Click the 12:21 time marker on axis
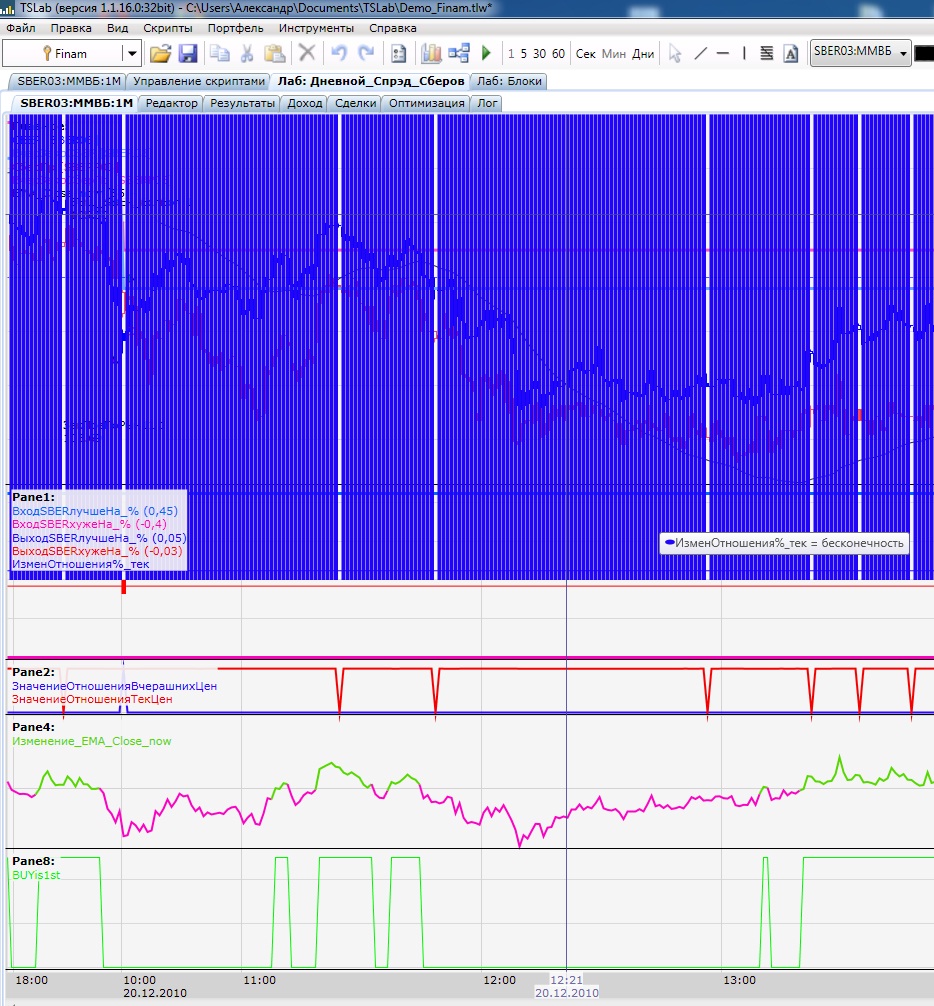934x1006 pixels. 566,980
